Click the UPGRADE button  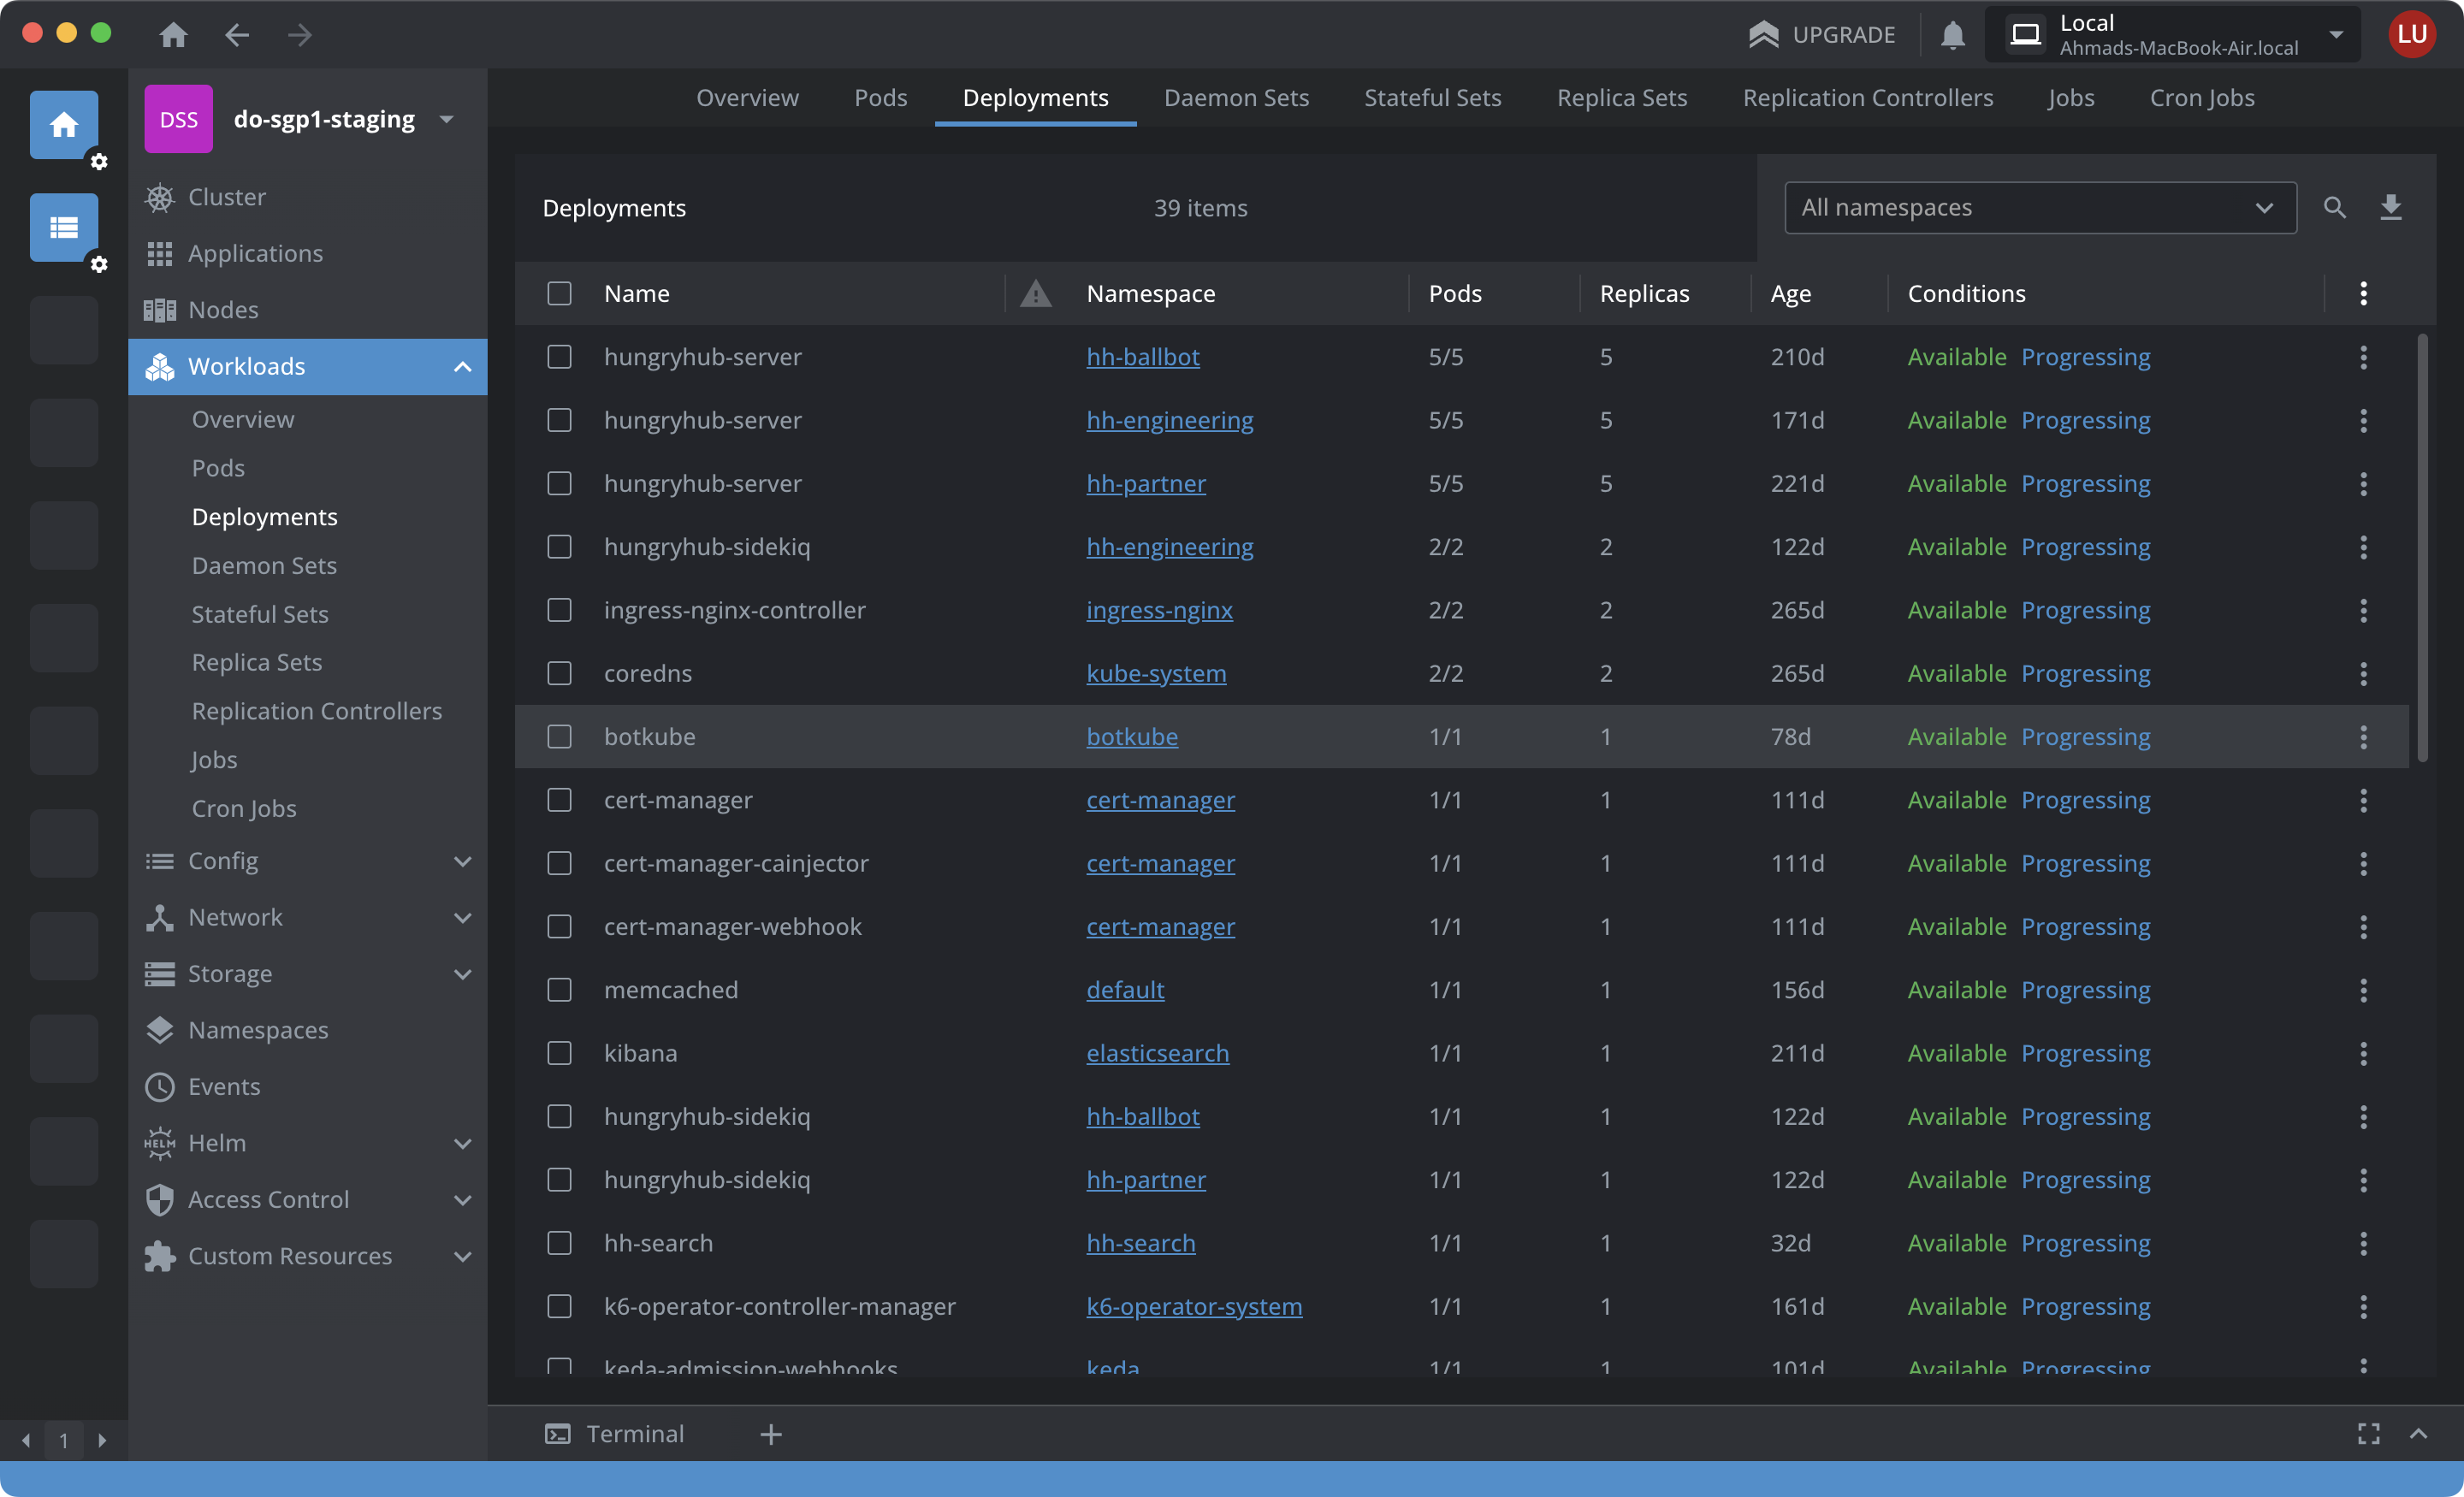point(1822,35)
